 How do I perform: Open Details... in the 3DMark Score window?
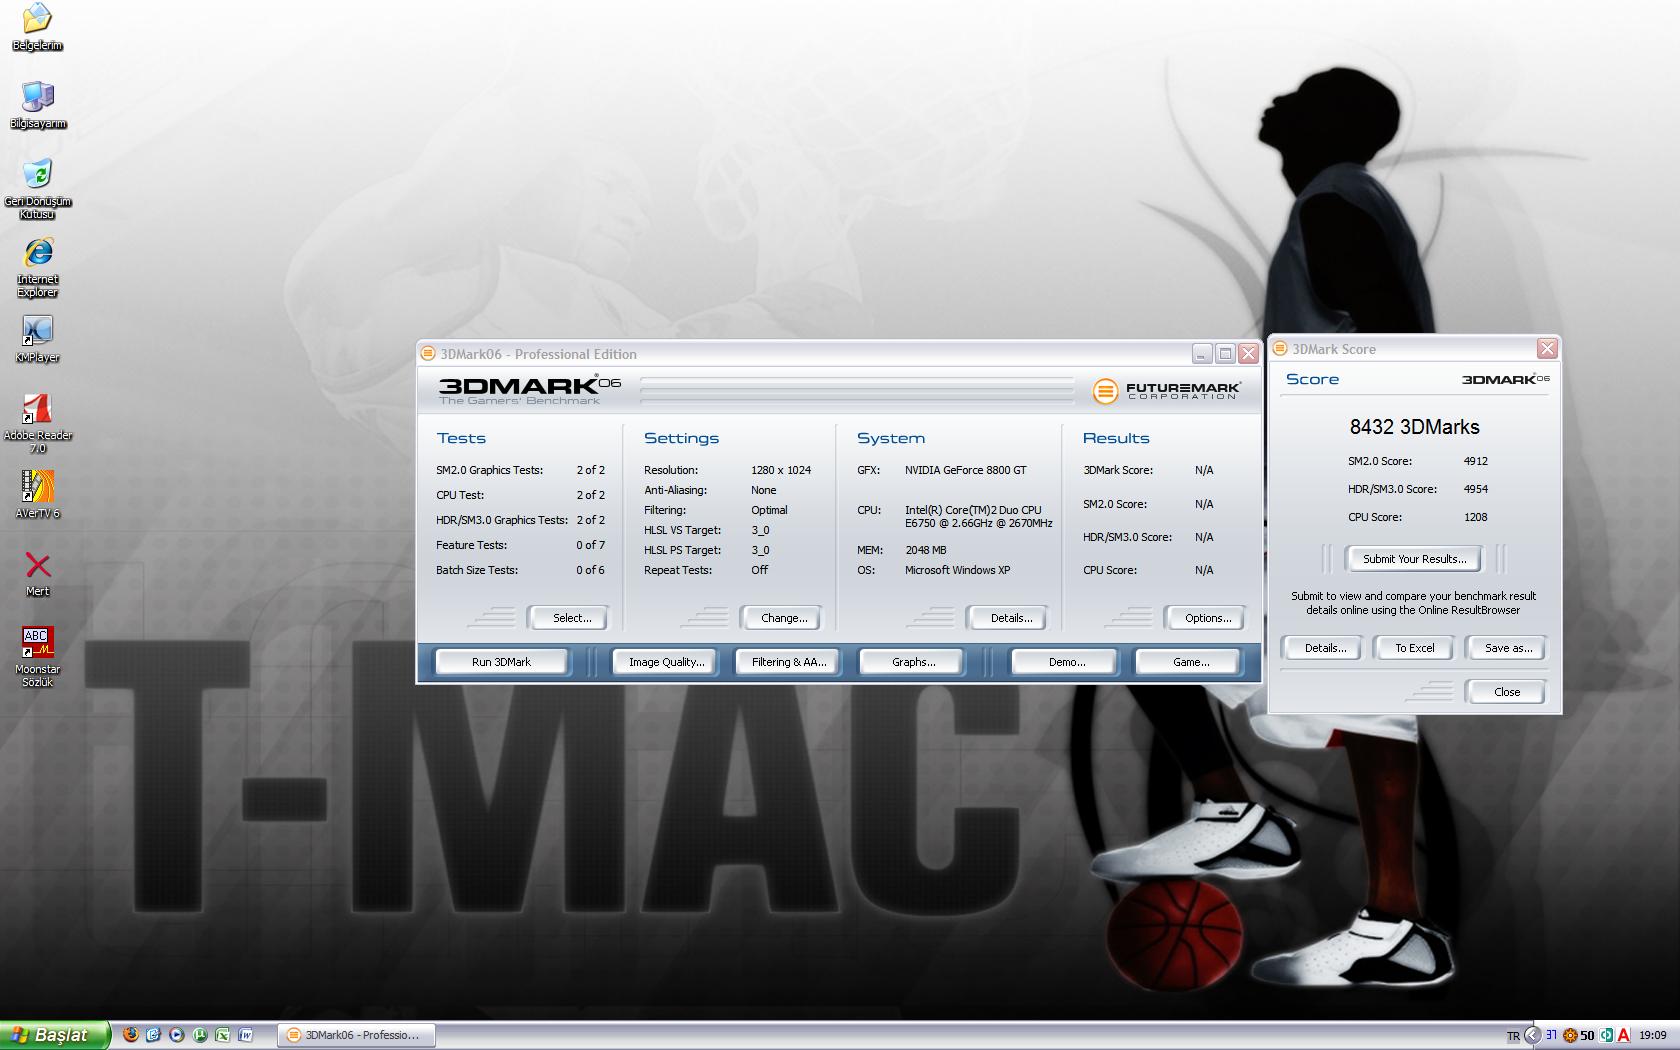click(x=1325, y=648)
